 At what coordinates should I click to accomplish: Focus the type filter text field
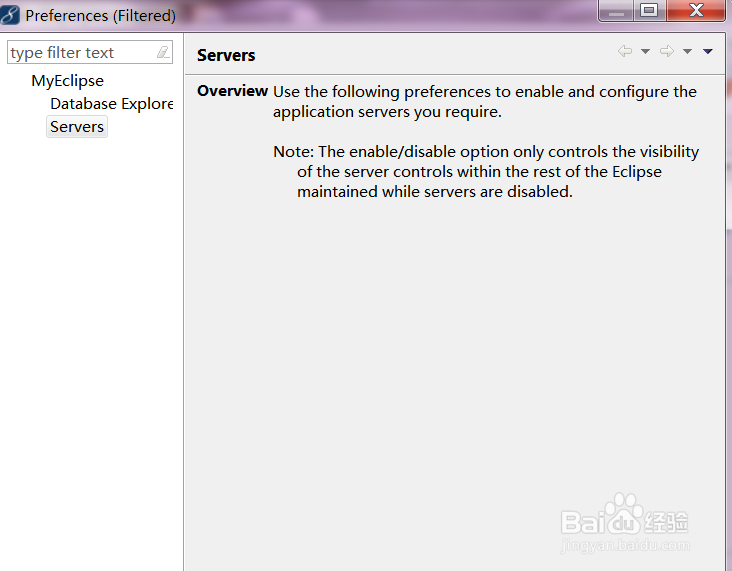point(90,52)
